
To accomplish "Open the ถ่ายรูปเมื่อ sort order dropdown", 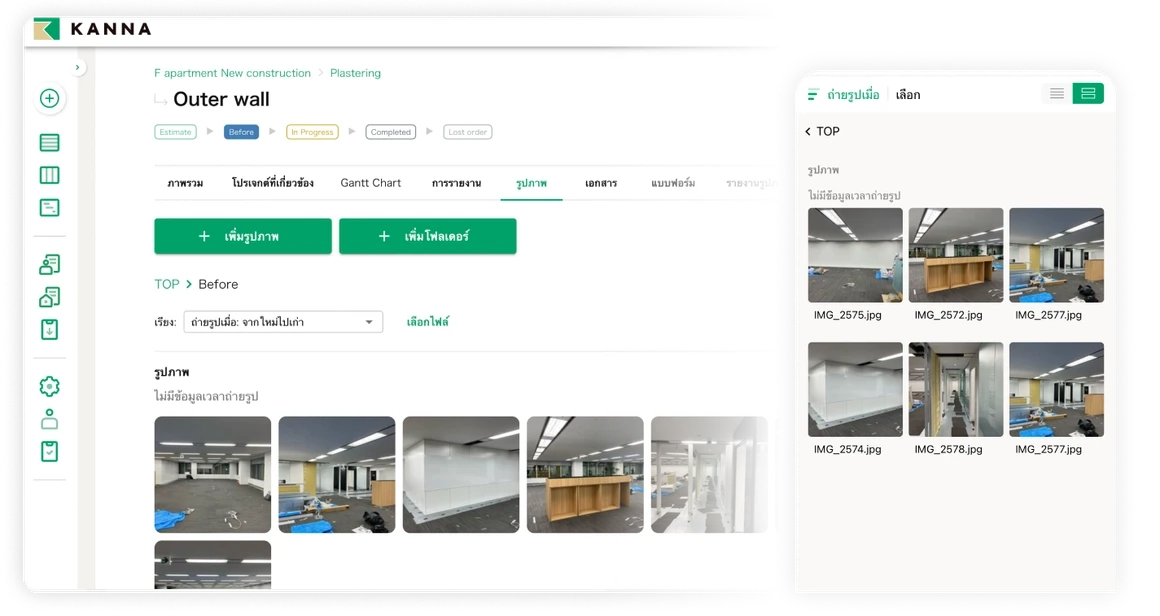I will coord(283,322).
